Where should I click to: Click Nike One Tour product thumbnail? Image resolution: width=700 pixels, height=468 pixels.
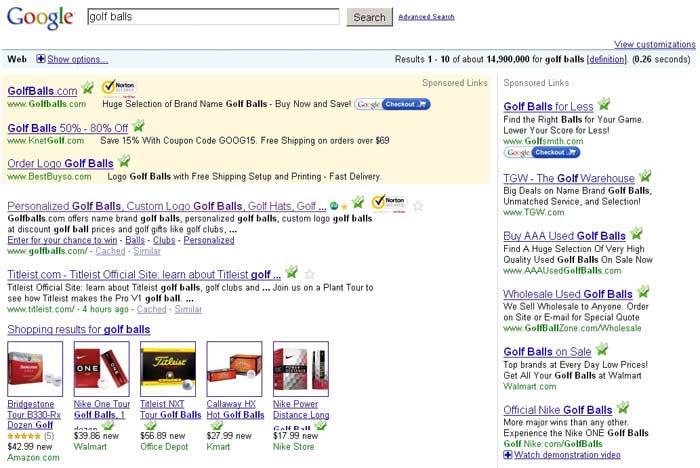[102, 369]
